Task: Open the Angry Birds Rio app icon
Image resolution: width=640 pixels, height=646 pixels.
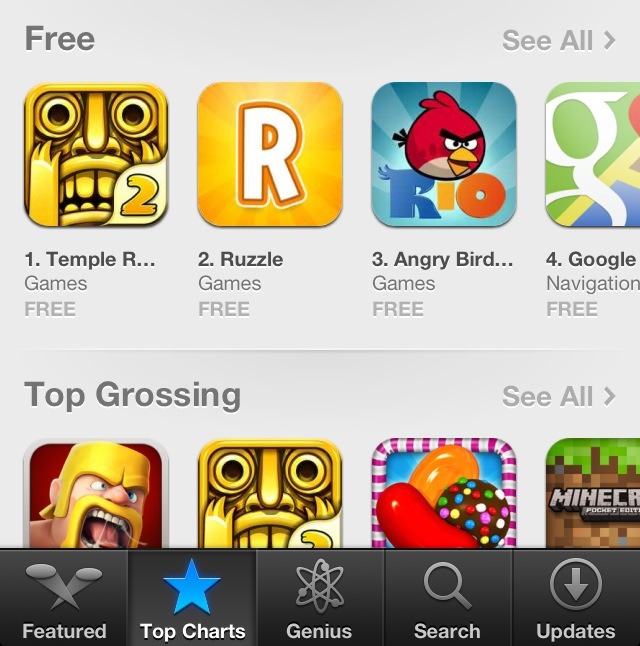Action: point(444,154)
